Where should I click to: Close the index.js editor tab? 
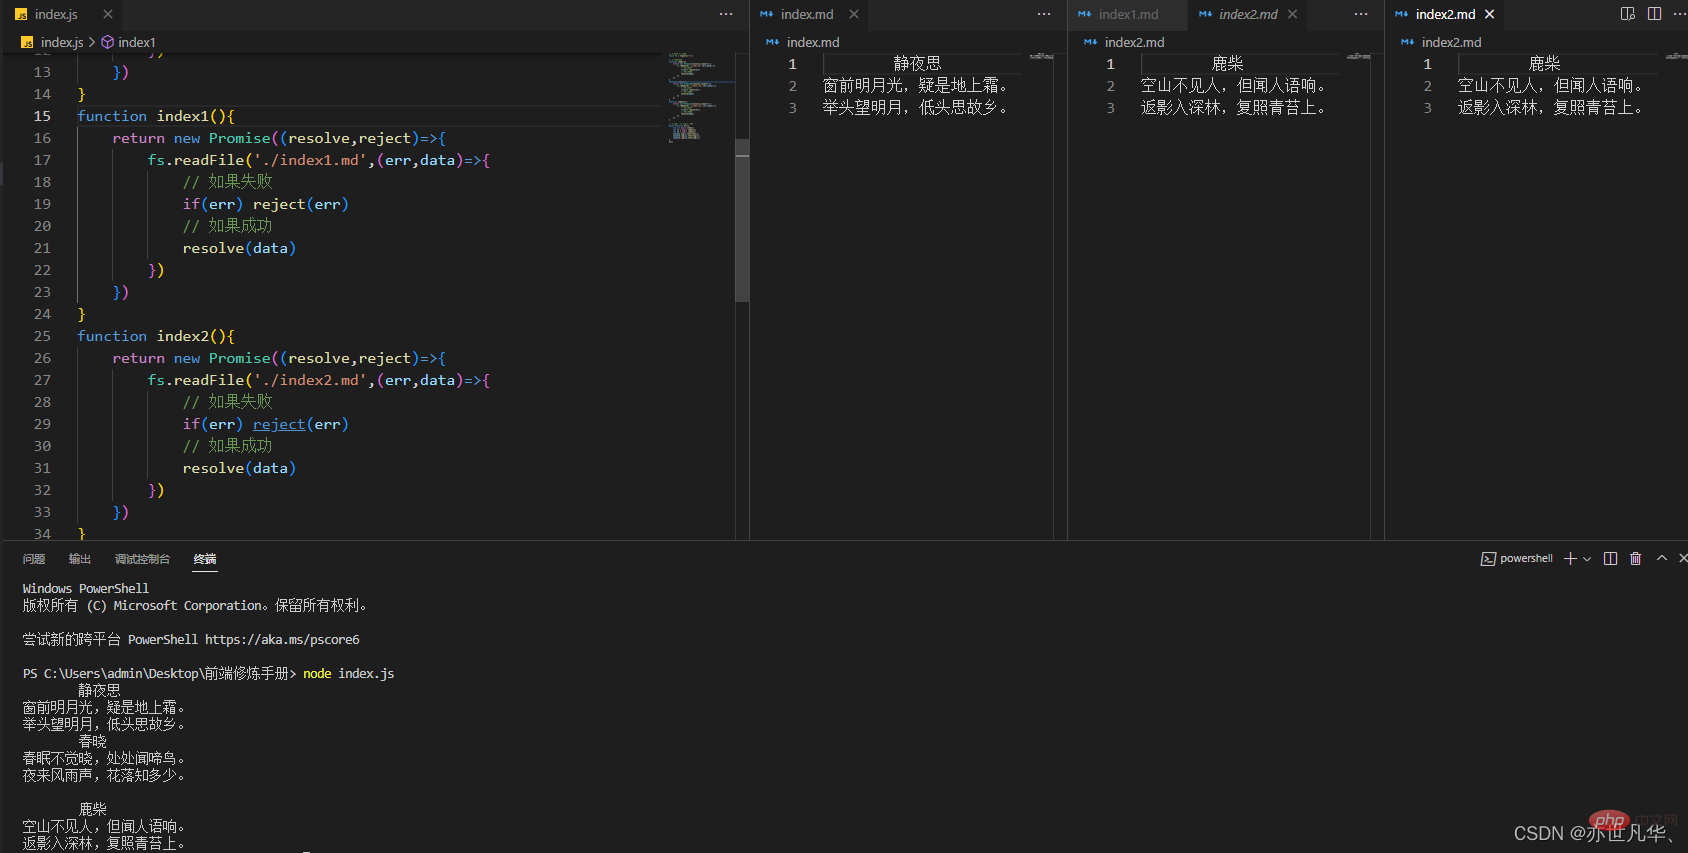click(108, 14)
